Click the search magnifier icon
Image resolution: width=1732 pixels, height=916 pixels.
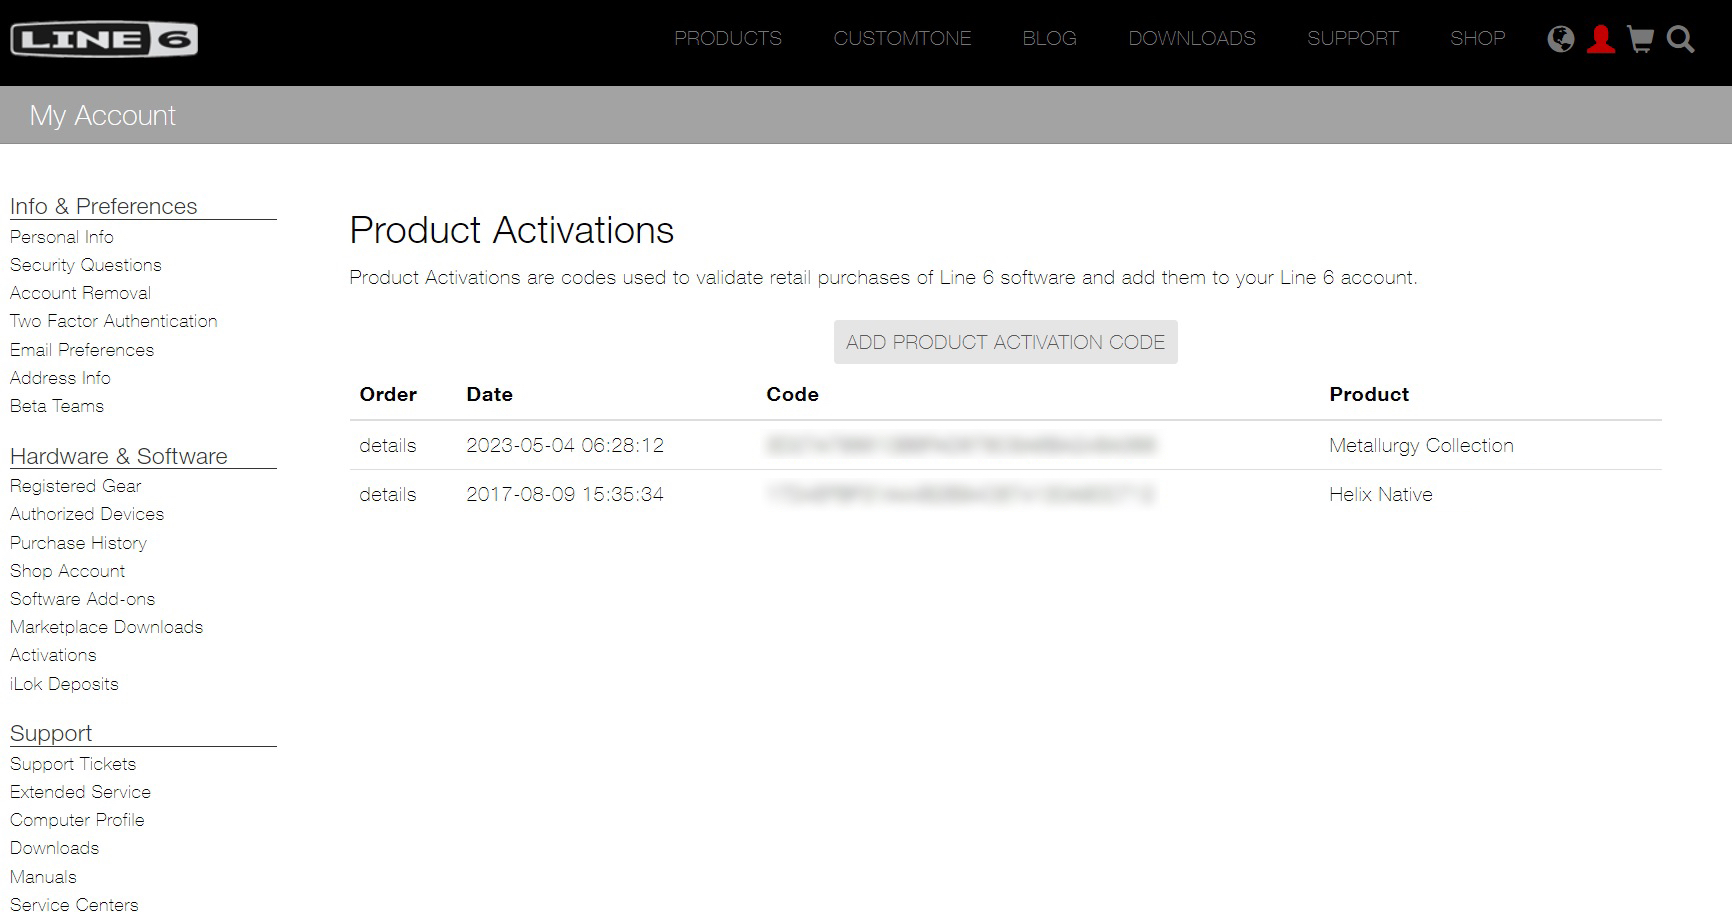coord(1680,39)
